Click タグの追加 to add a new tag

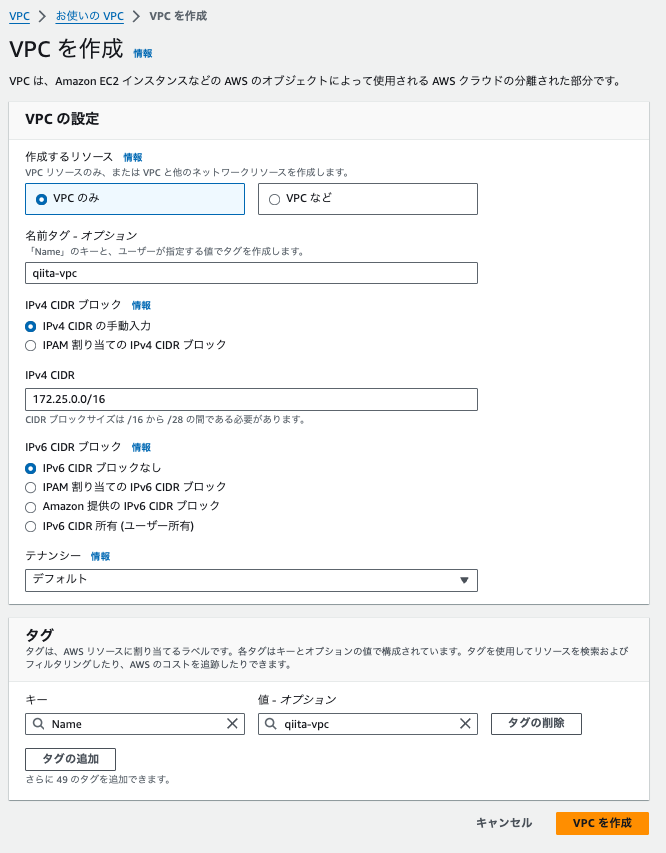70,759
